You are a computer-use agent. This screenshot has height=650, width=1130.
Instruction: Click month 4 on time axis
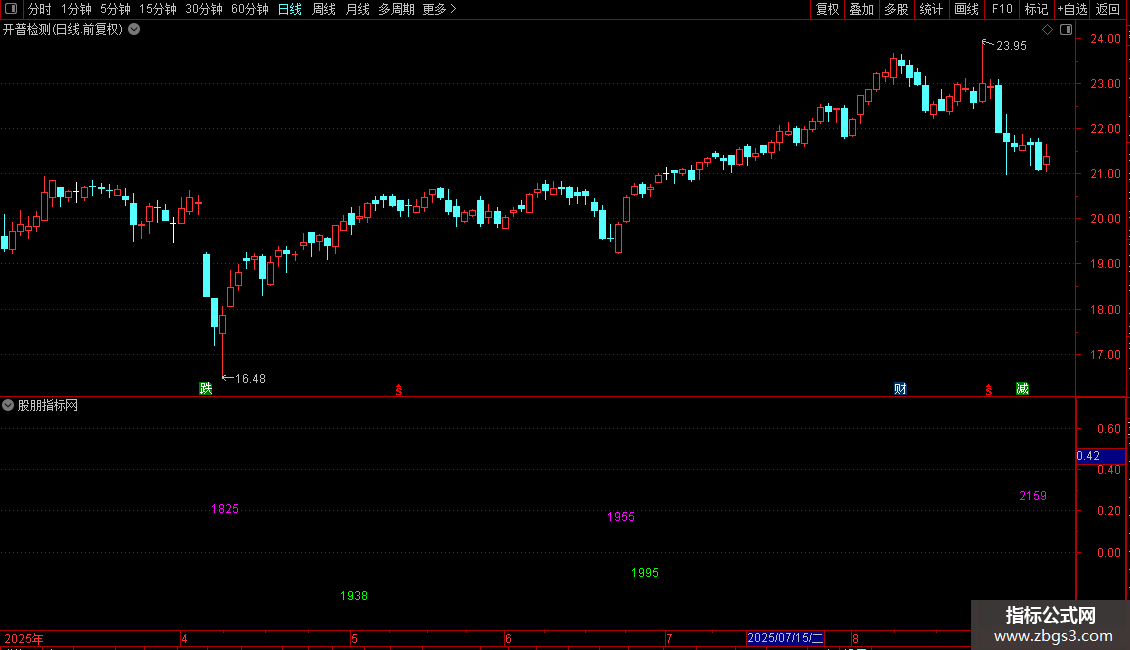click(184, 638)
